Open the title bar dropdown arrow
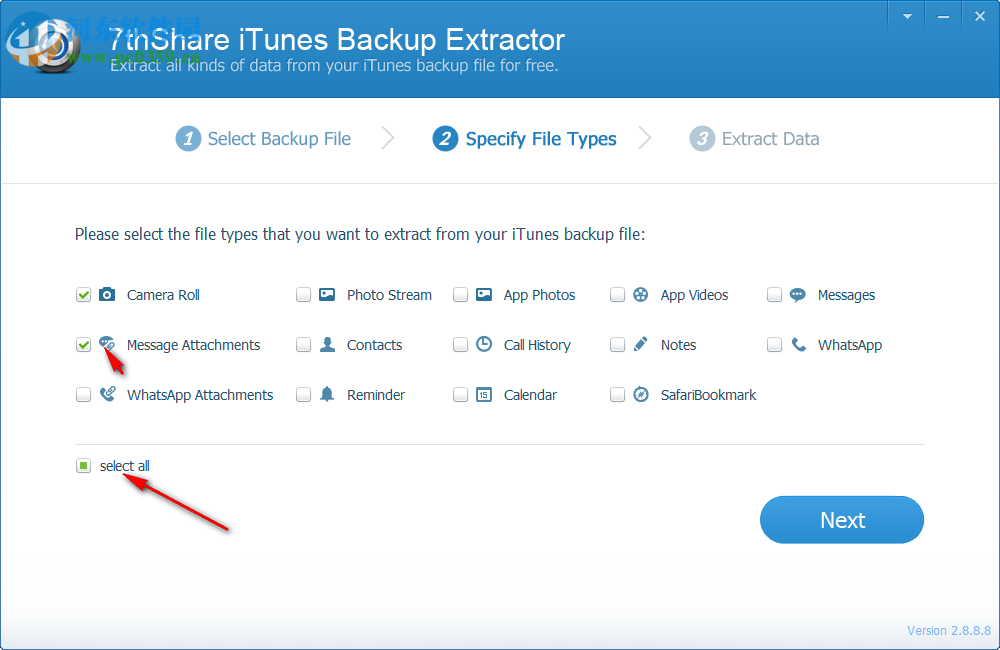The image size is (1000, 650). coord(906,15)
